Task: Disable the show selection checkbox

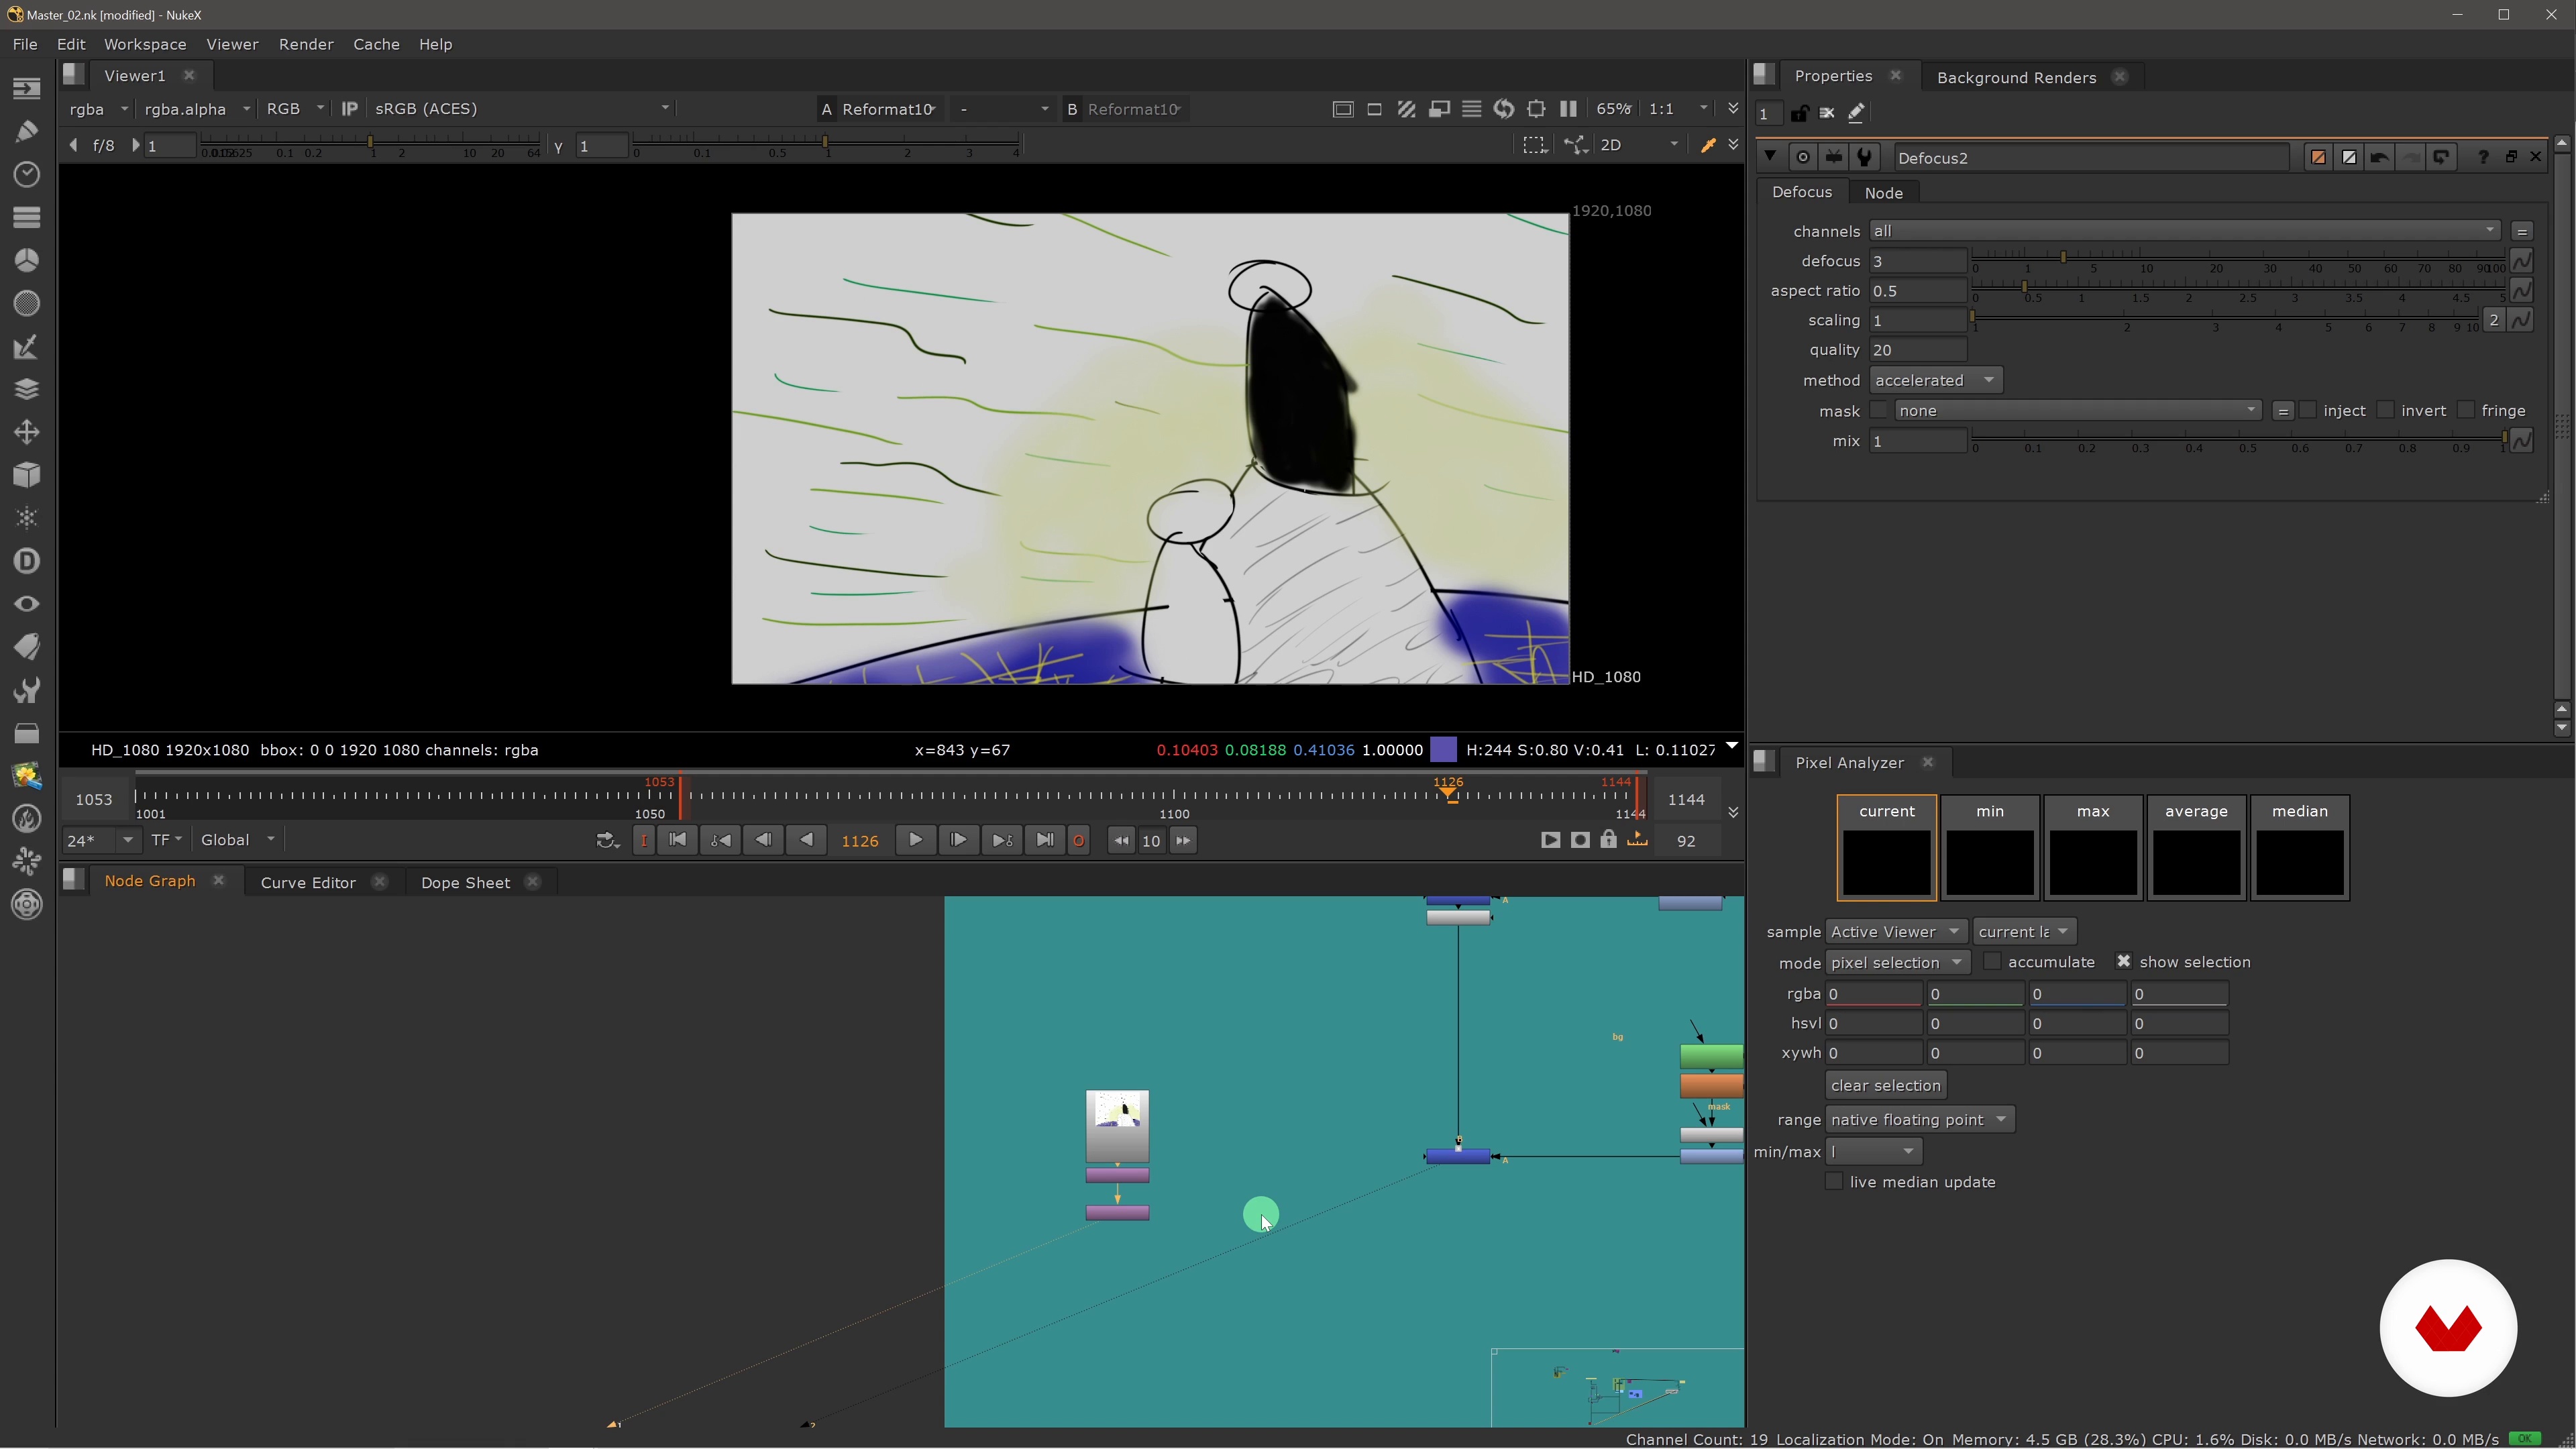Action: coord(2124,962)
